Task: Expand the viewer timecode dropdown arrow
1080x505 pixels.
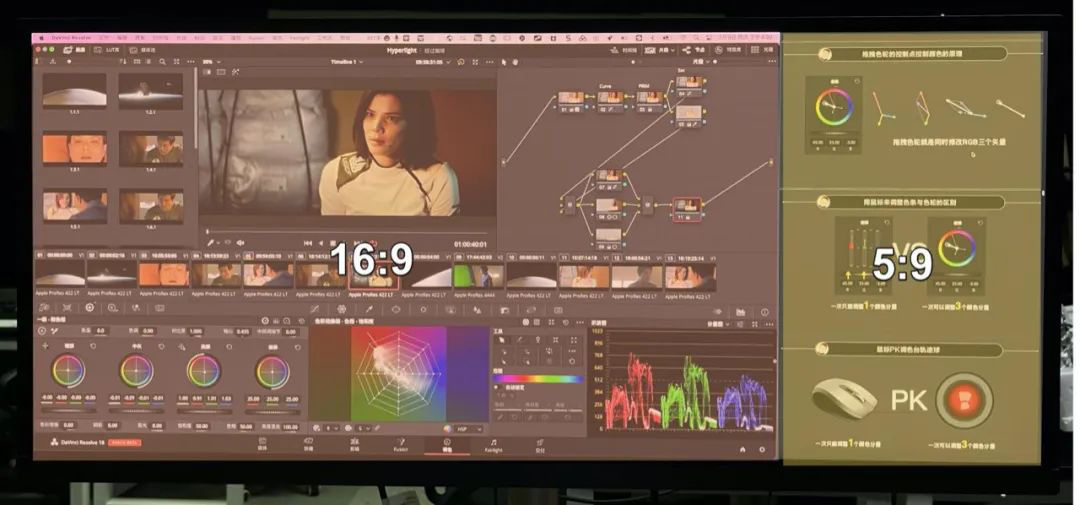Action: (x=450, y=62)
